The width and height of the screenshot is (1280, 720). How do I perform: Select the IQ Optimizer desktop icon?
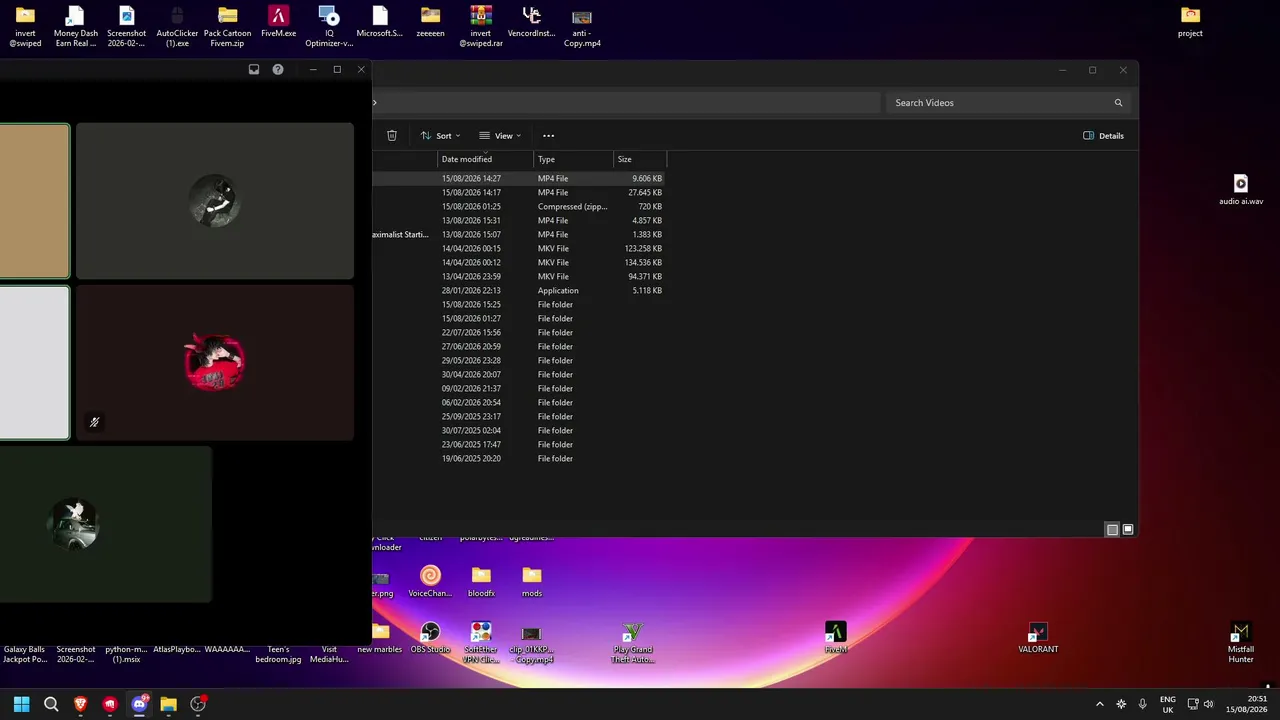point(329,27)
